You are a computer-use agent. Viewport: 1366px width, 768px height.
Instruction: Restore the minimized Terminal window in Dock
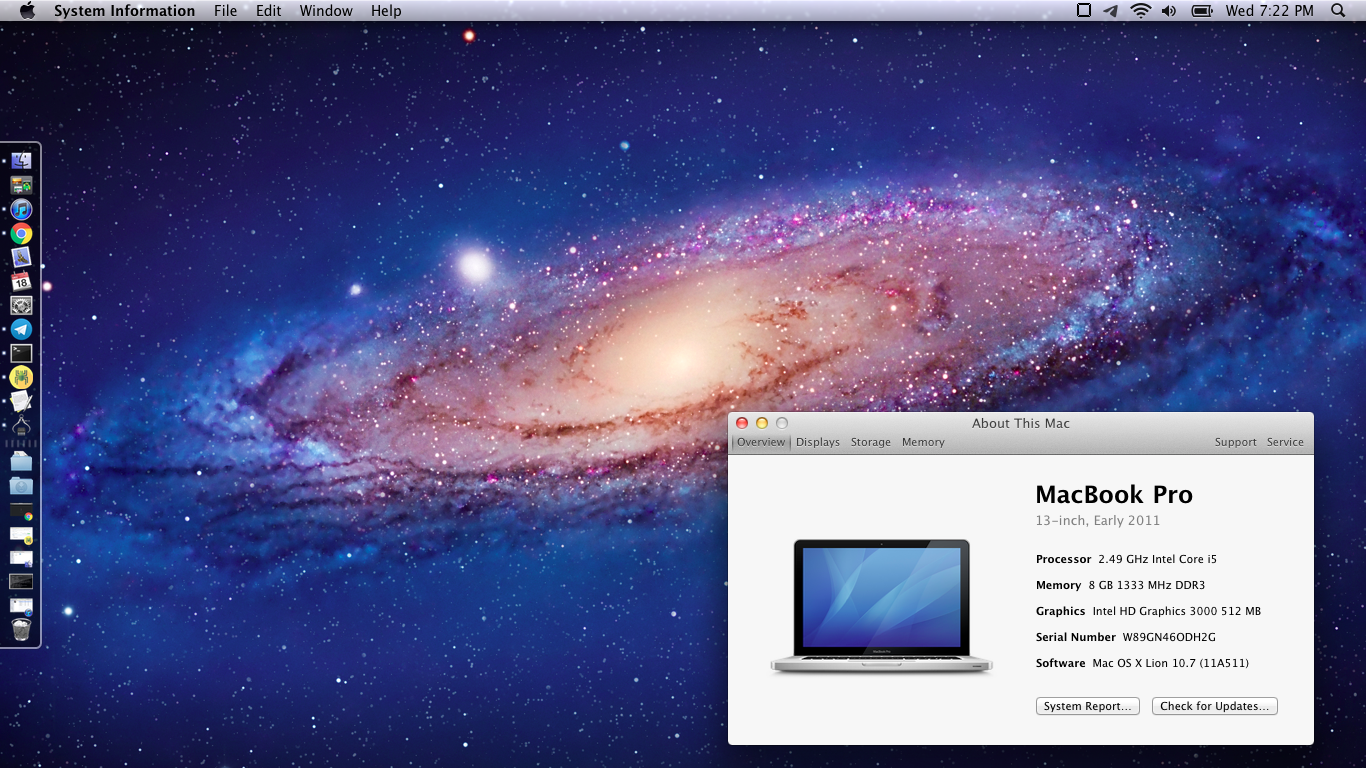[x=21, y=581]
